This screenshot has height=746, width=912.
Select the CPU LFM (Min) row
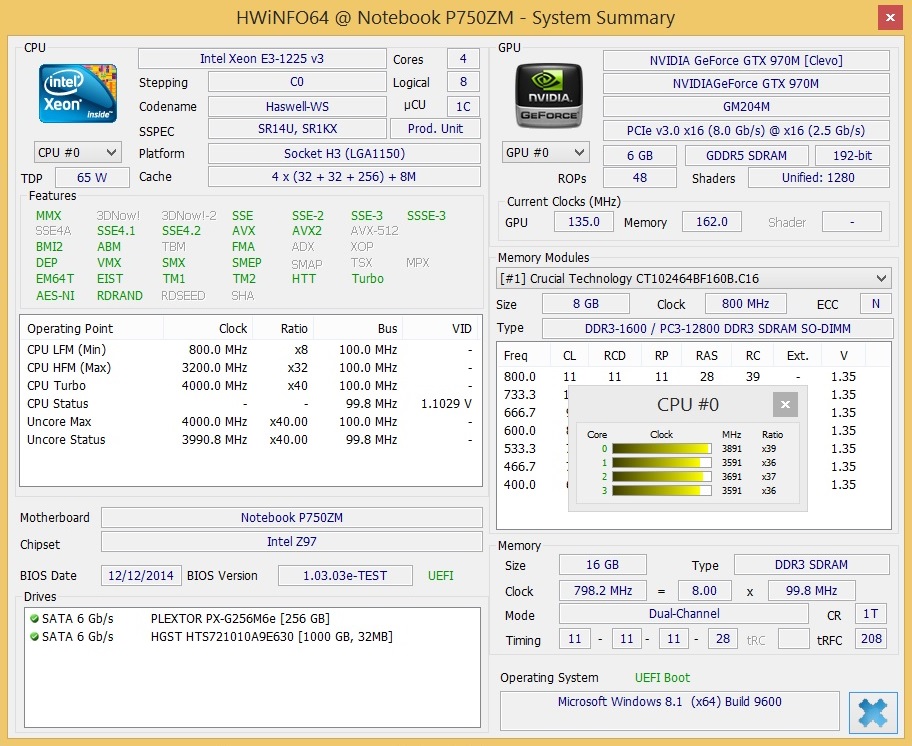point(250,349)
